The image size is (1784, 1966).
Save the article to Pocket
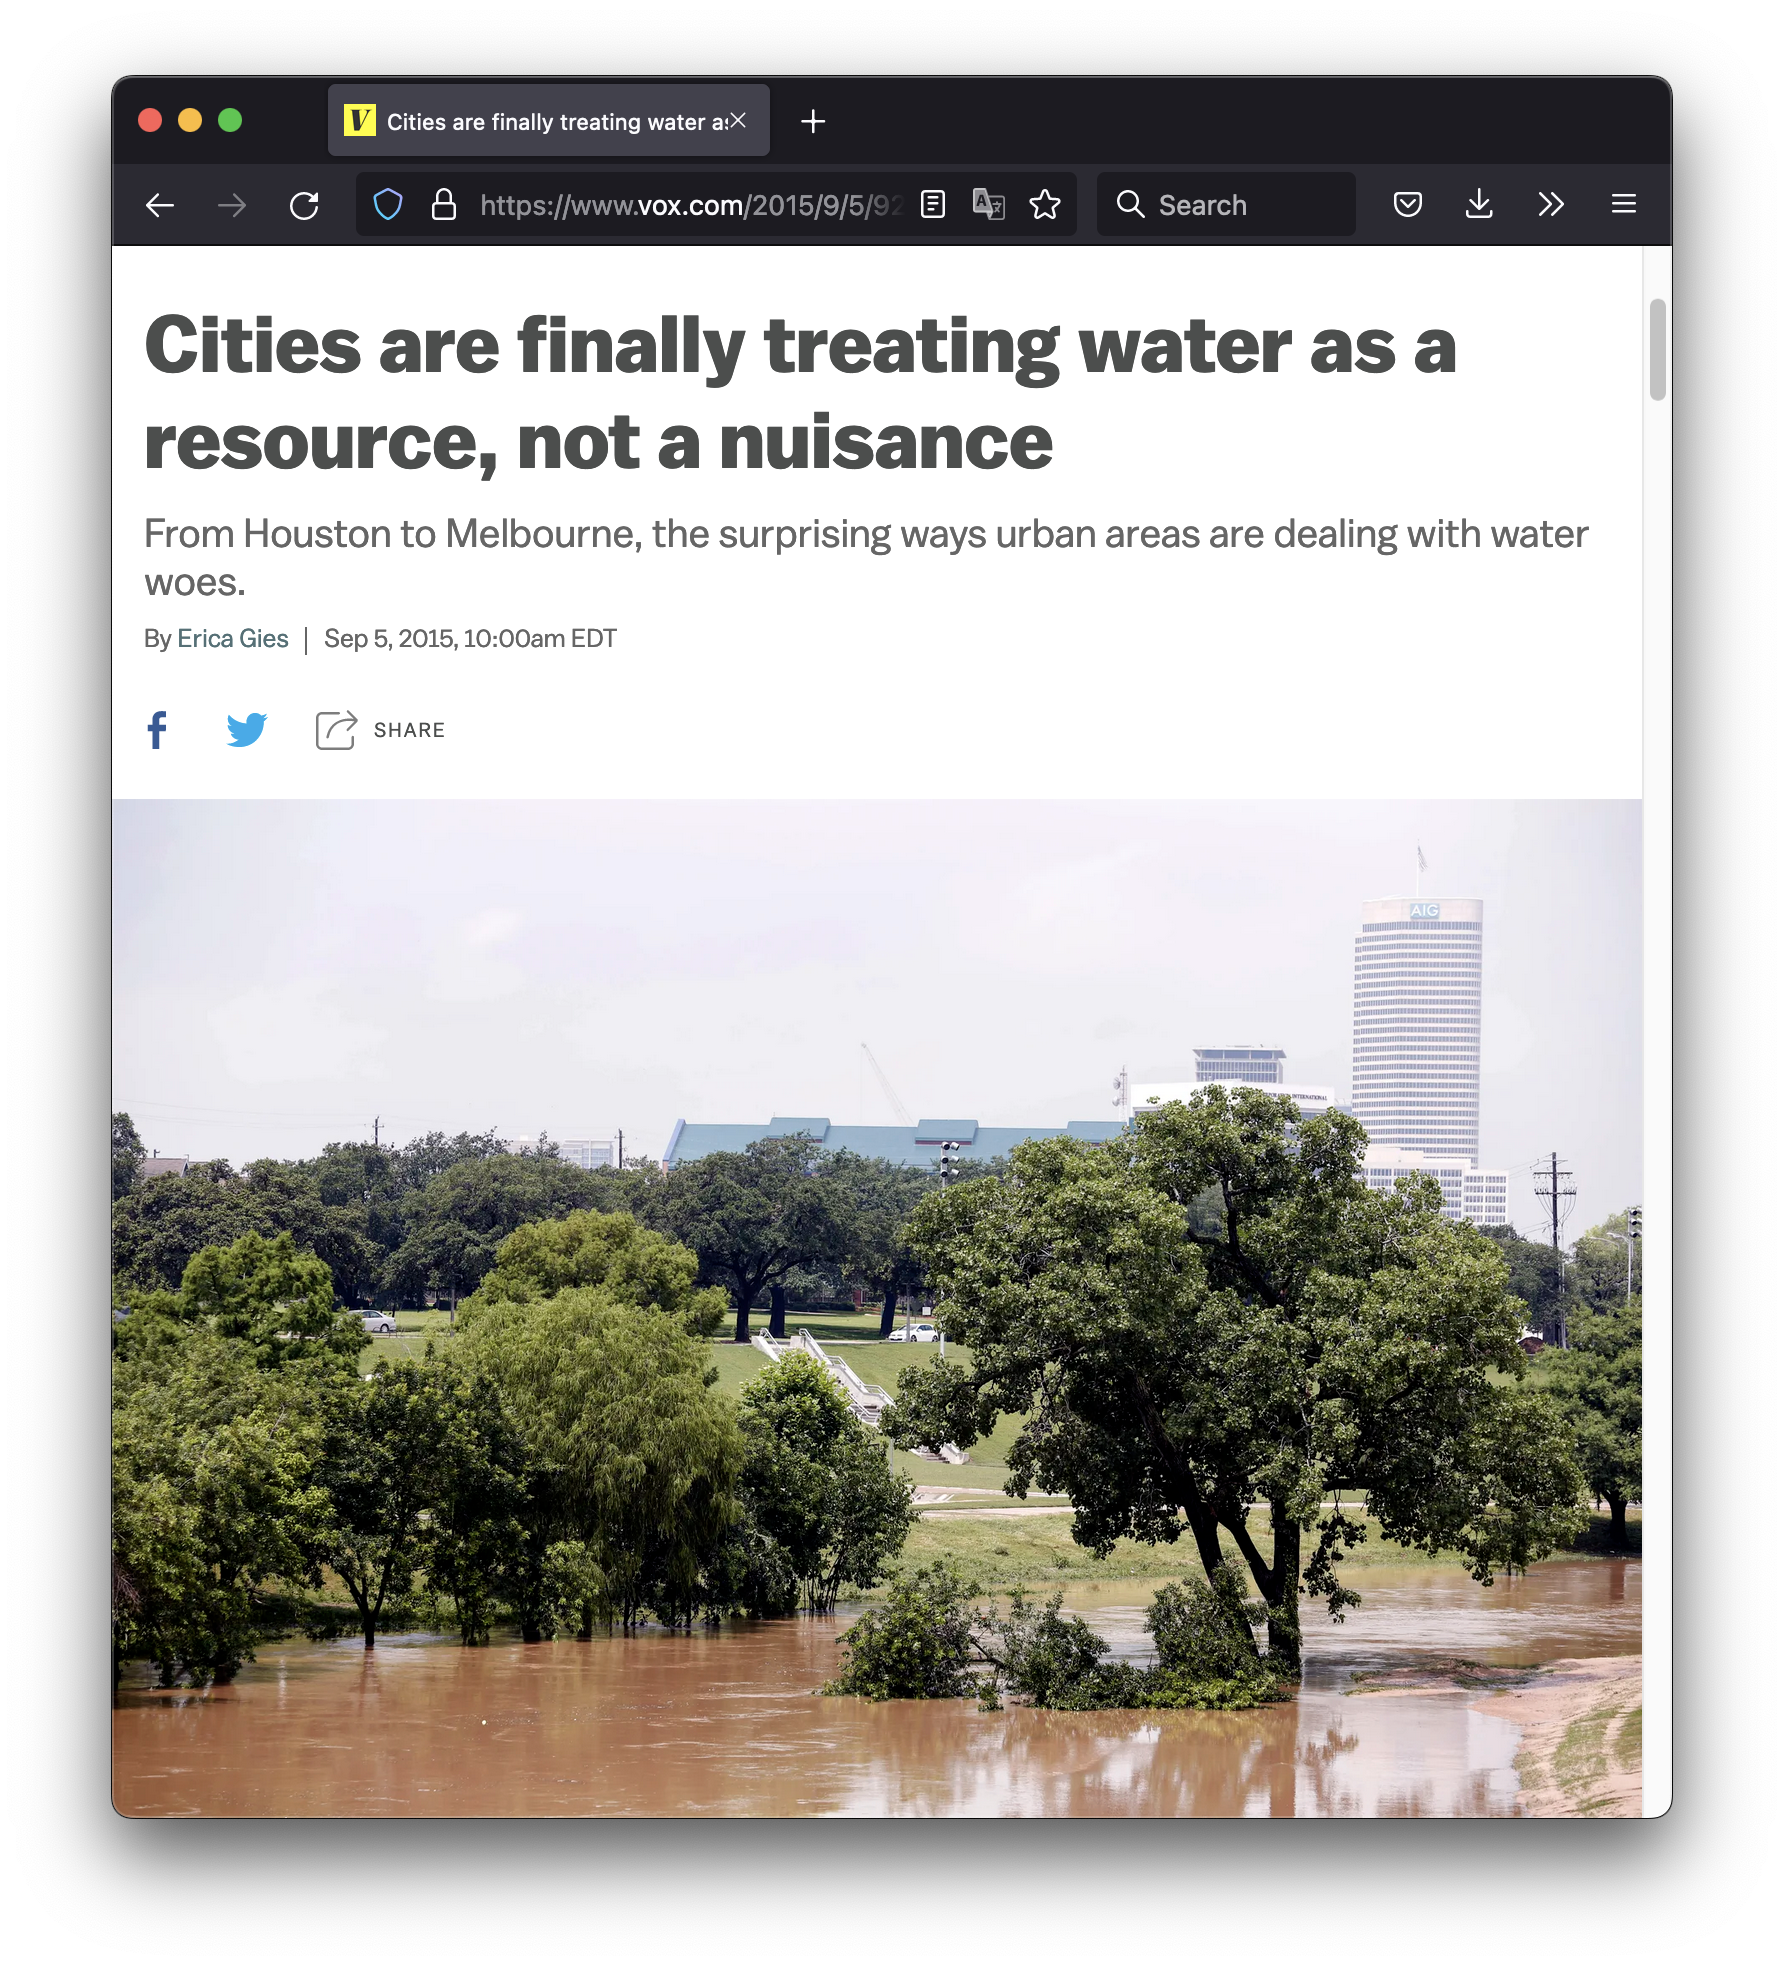tap(1408, 205)
